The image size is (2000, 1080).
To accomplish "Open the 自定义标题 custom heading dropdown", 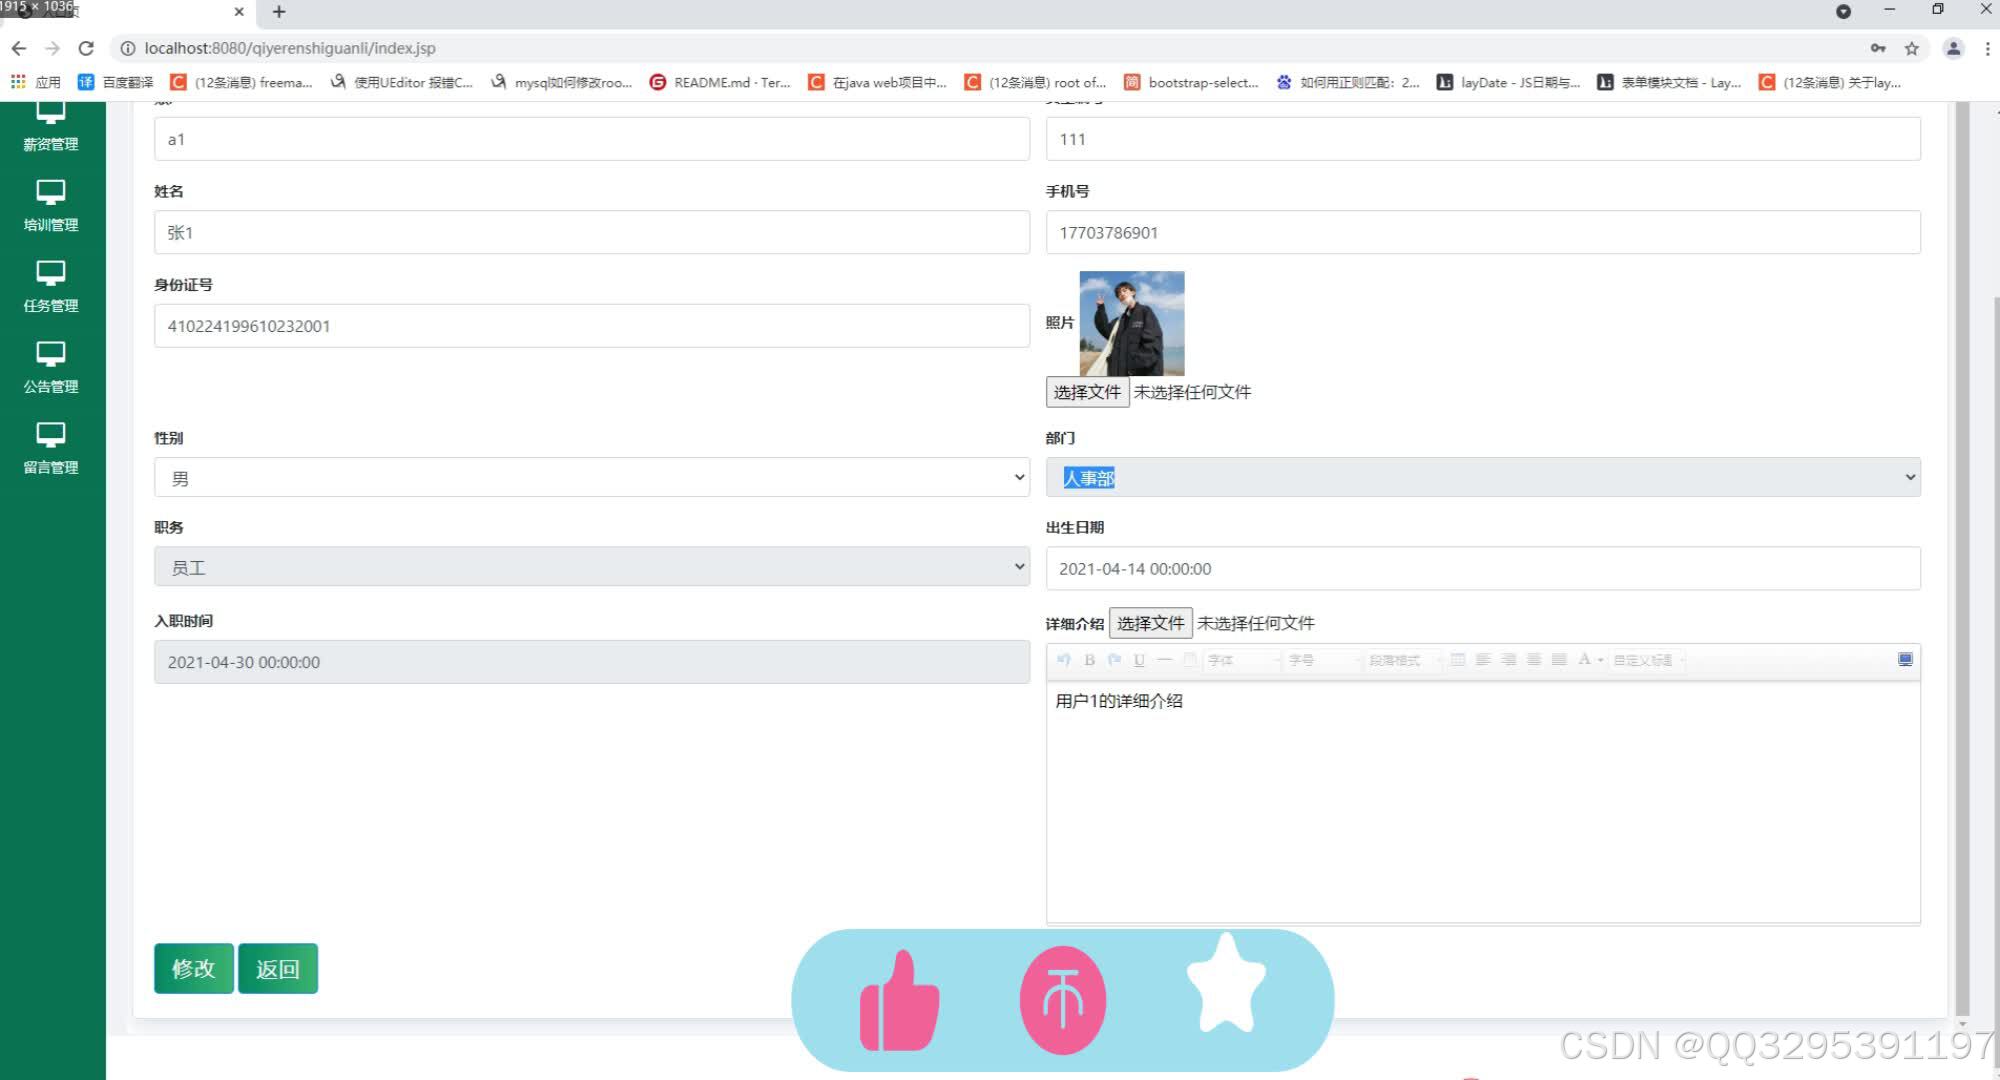I will tap(1648, 660).
